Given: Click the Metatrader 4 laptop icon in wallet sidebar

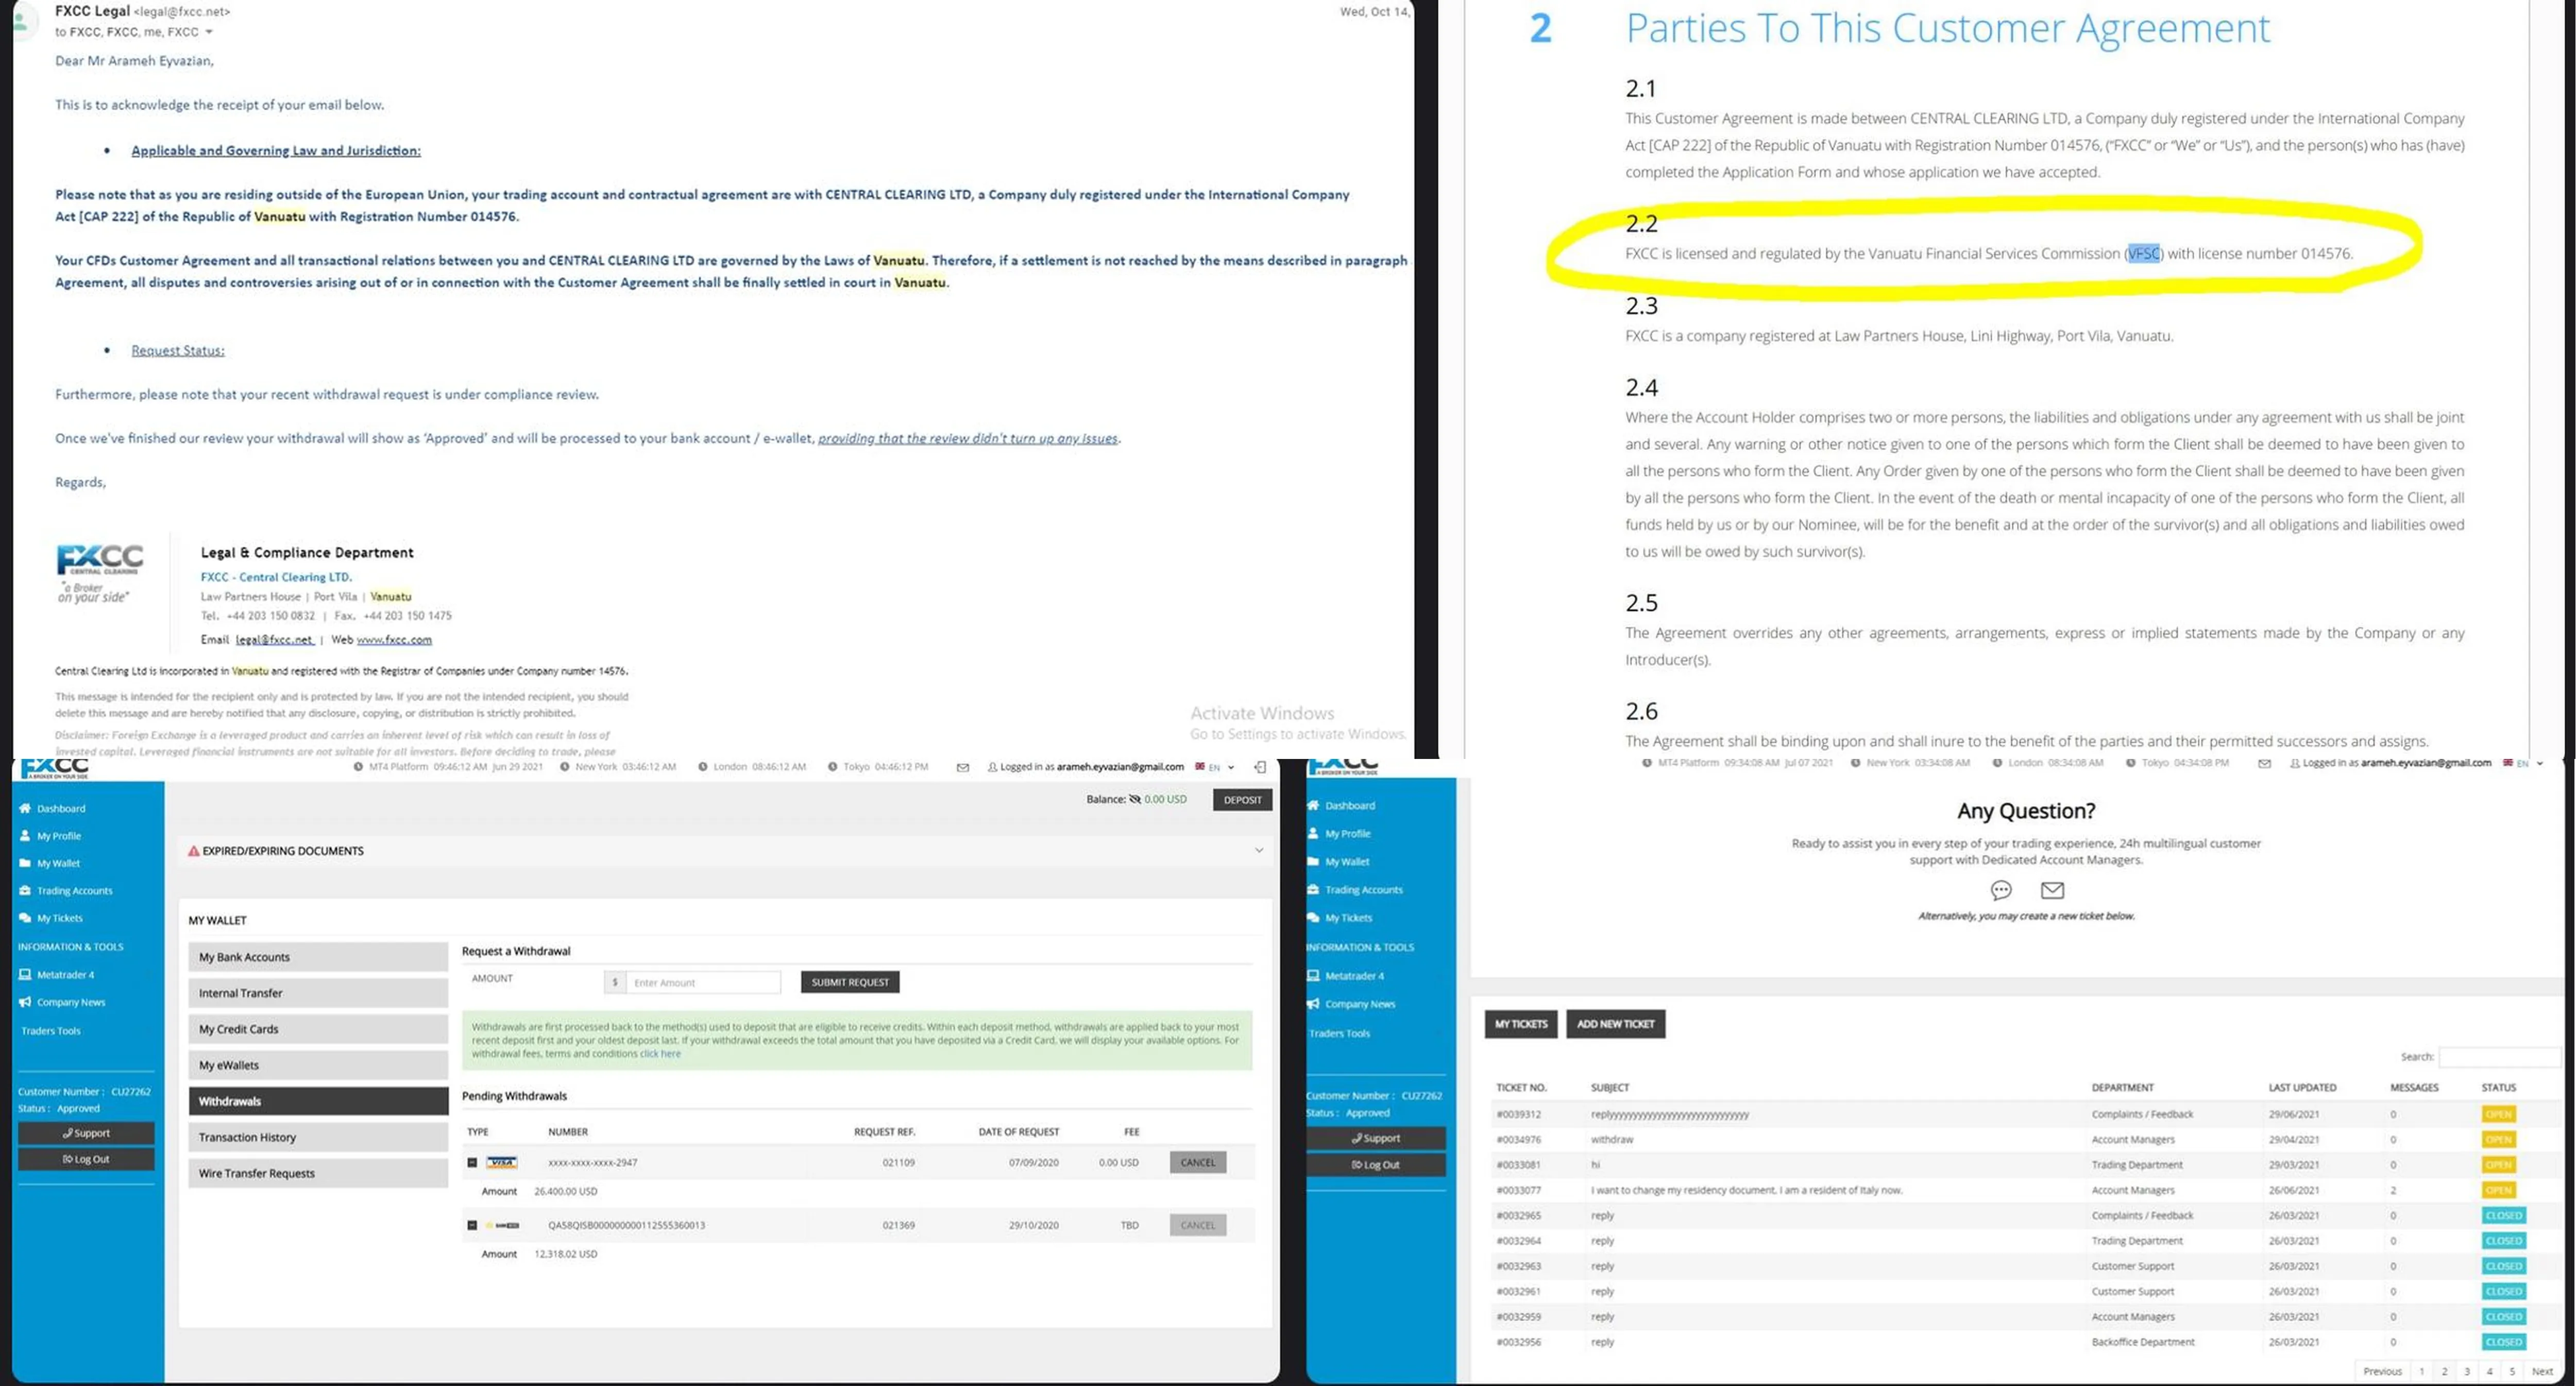Looking at the screenshot, I should click(25, 974).
